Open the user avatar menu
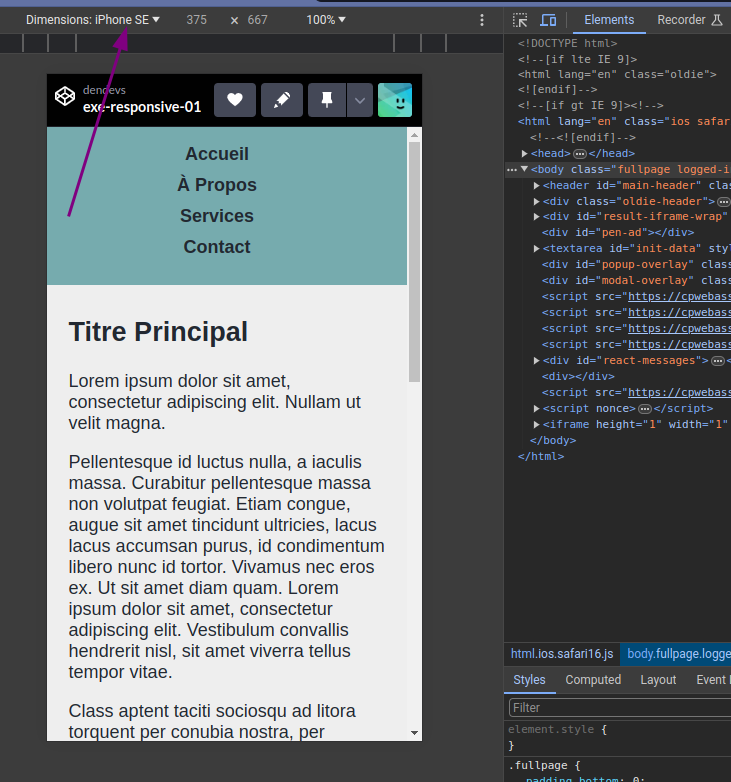This screenshot has height=782, width=731. tap(394, 100)
